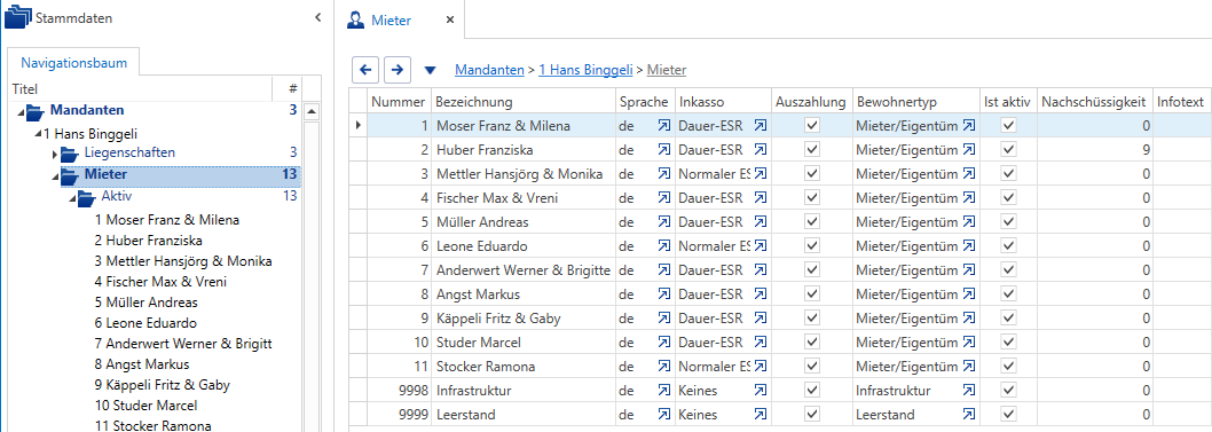The image size is (1212, 432).
Task: Open Inkasso link icon for Müller Andreas
Action: tap(760, 222)
